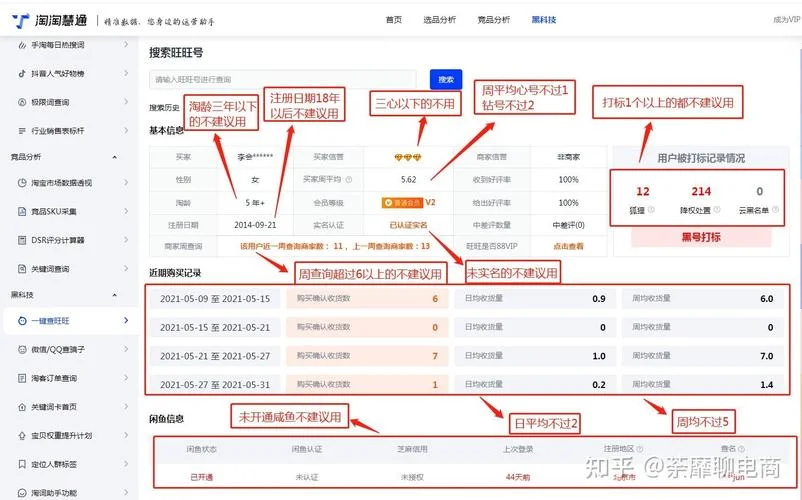
Task: Click the 214 降权处置 count
Action: coord(701,191)
